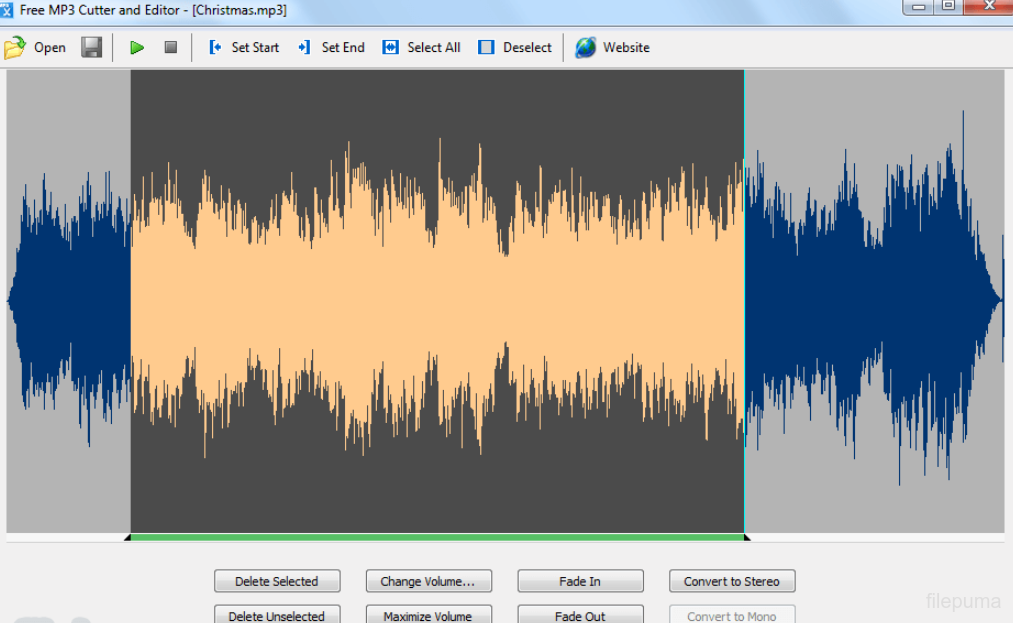1013x623 pixels.
Task: Click the Set Start marker icon
Action: [x=215, y=47]
